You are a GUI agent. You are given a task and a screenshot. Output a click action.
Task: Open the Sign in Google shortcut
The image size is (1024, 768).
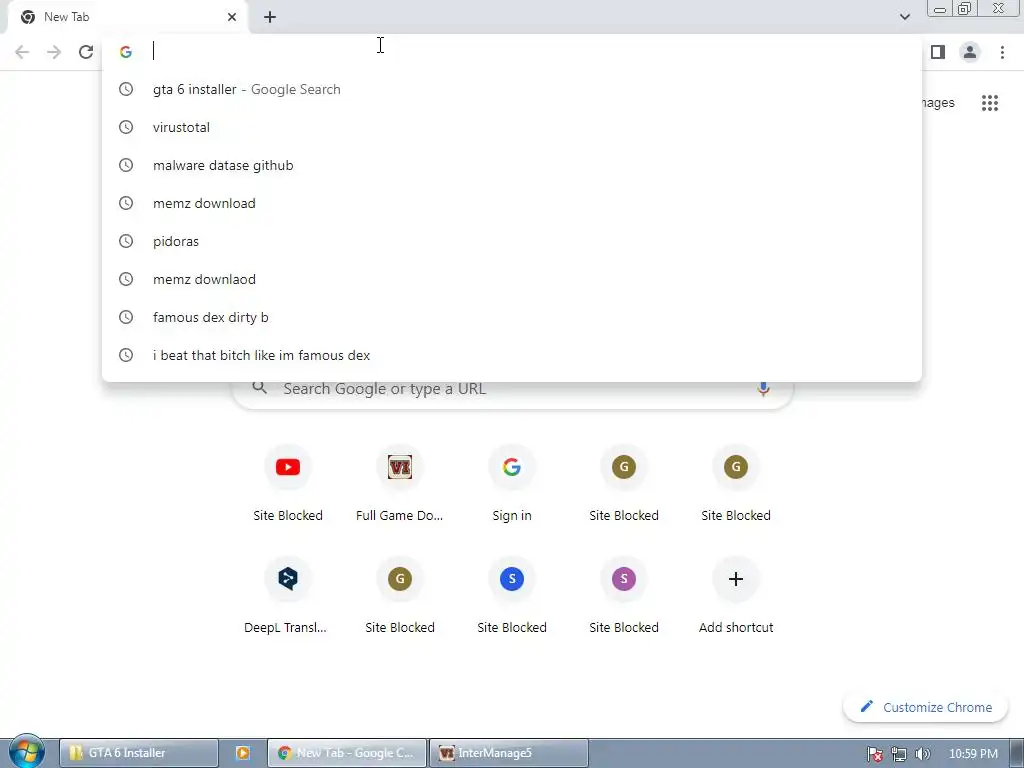(x=512, y=484)
